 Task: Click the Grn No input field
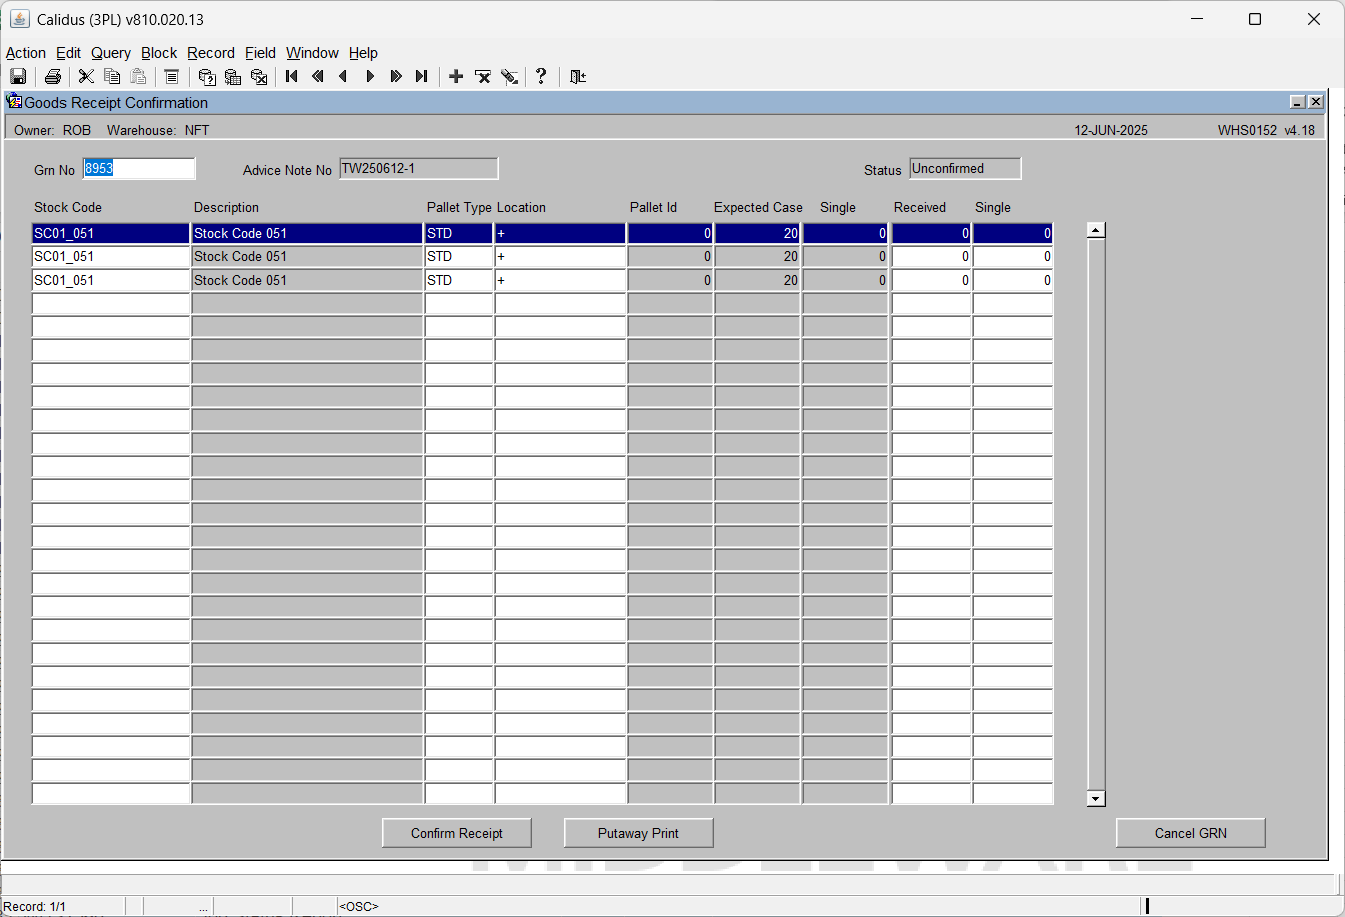point(139,169)
